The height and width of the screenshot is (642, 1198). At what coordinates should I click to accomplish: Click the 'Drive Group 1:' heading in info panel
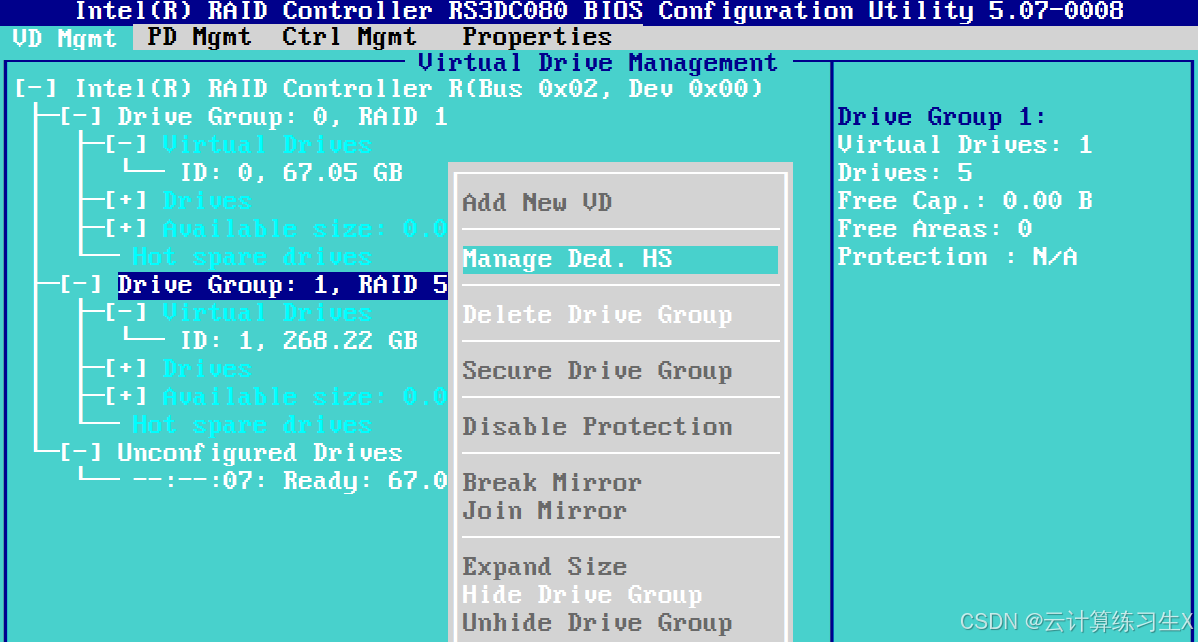(942, 118)
